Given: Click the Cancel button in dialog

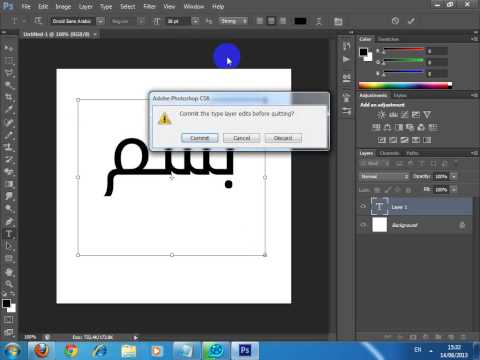Looking at the screenshot, I should 241,138.
